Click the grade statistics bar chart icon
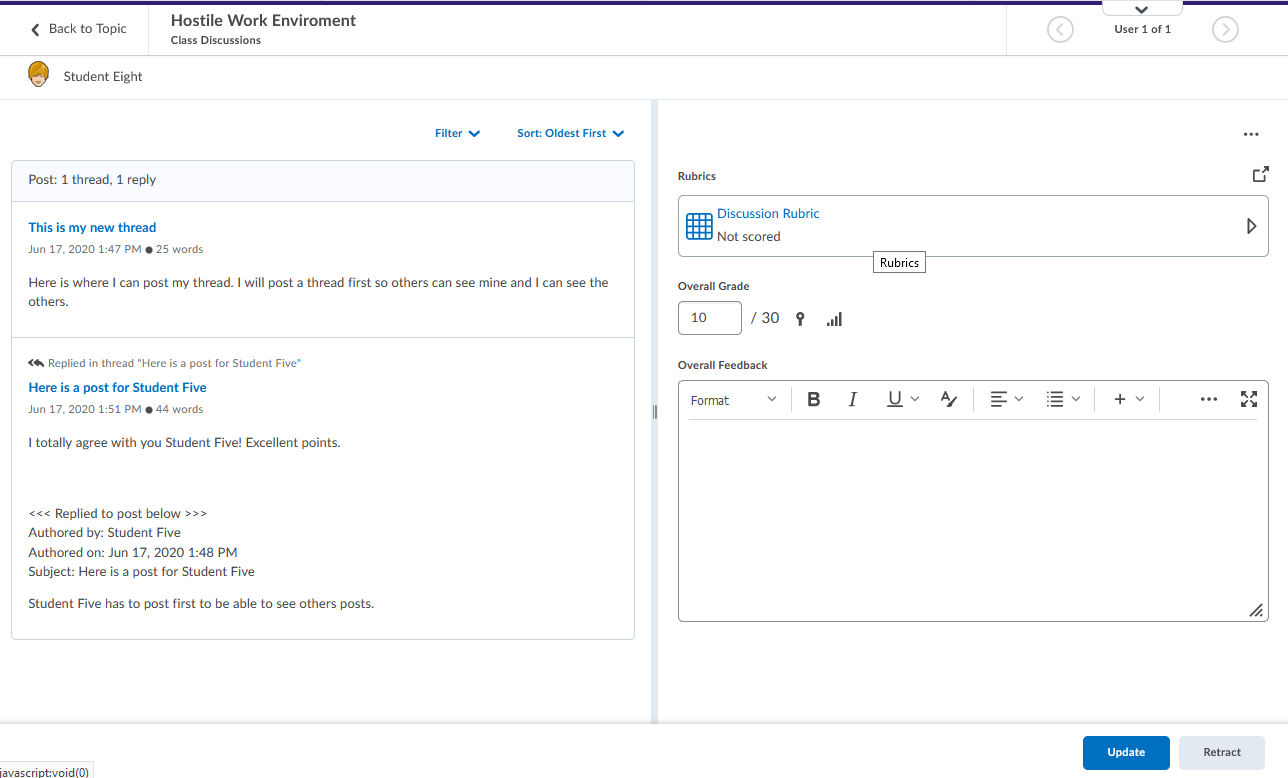Viewport: 1288px width, 778px height. (x=834, y=319)
